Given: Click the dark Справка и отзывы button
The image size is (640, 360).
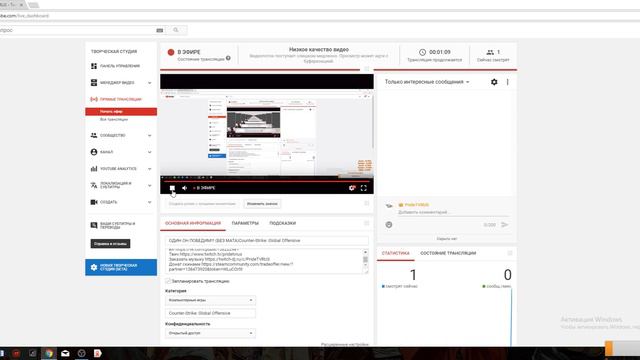Looking at the screenshot, I should [x=110, y=244].
